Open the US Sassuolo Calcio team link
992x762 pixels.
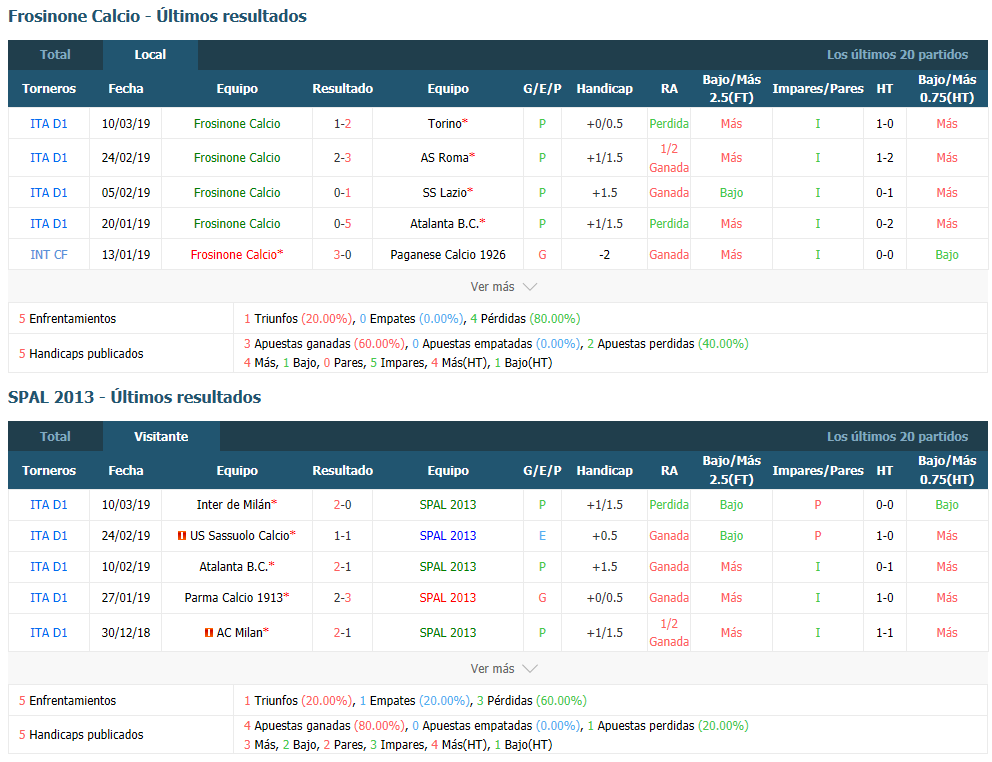(240, 536)
